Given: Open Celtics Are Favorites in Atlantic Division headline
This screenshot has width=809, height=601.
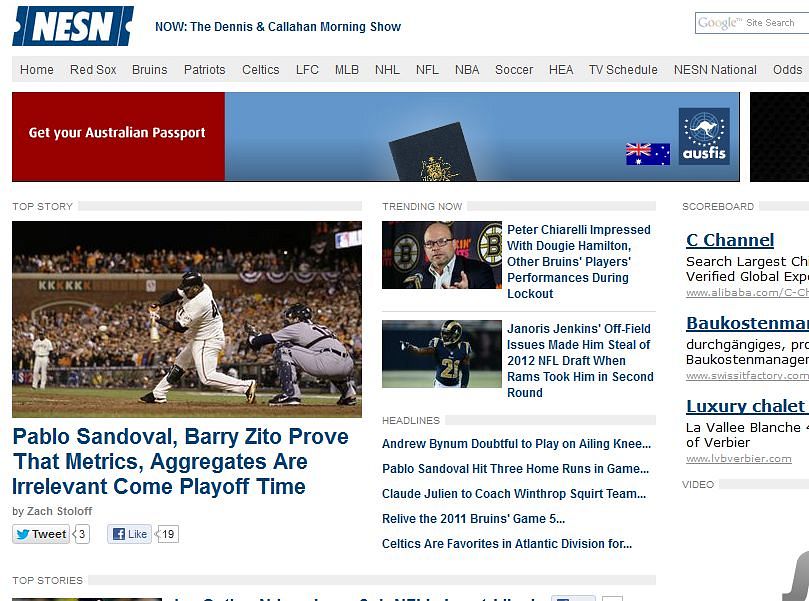Looking at the screenshot, I should click(507, 544).
